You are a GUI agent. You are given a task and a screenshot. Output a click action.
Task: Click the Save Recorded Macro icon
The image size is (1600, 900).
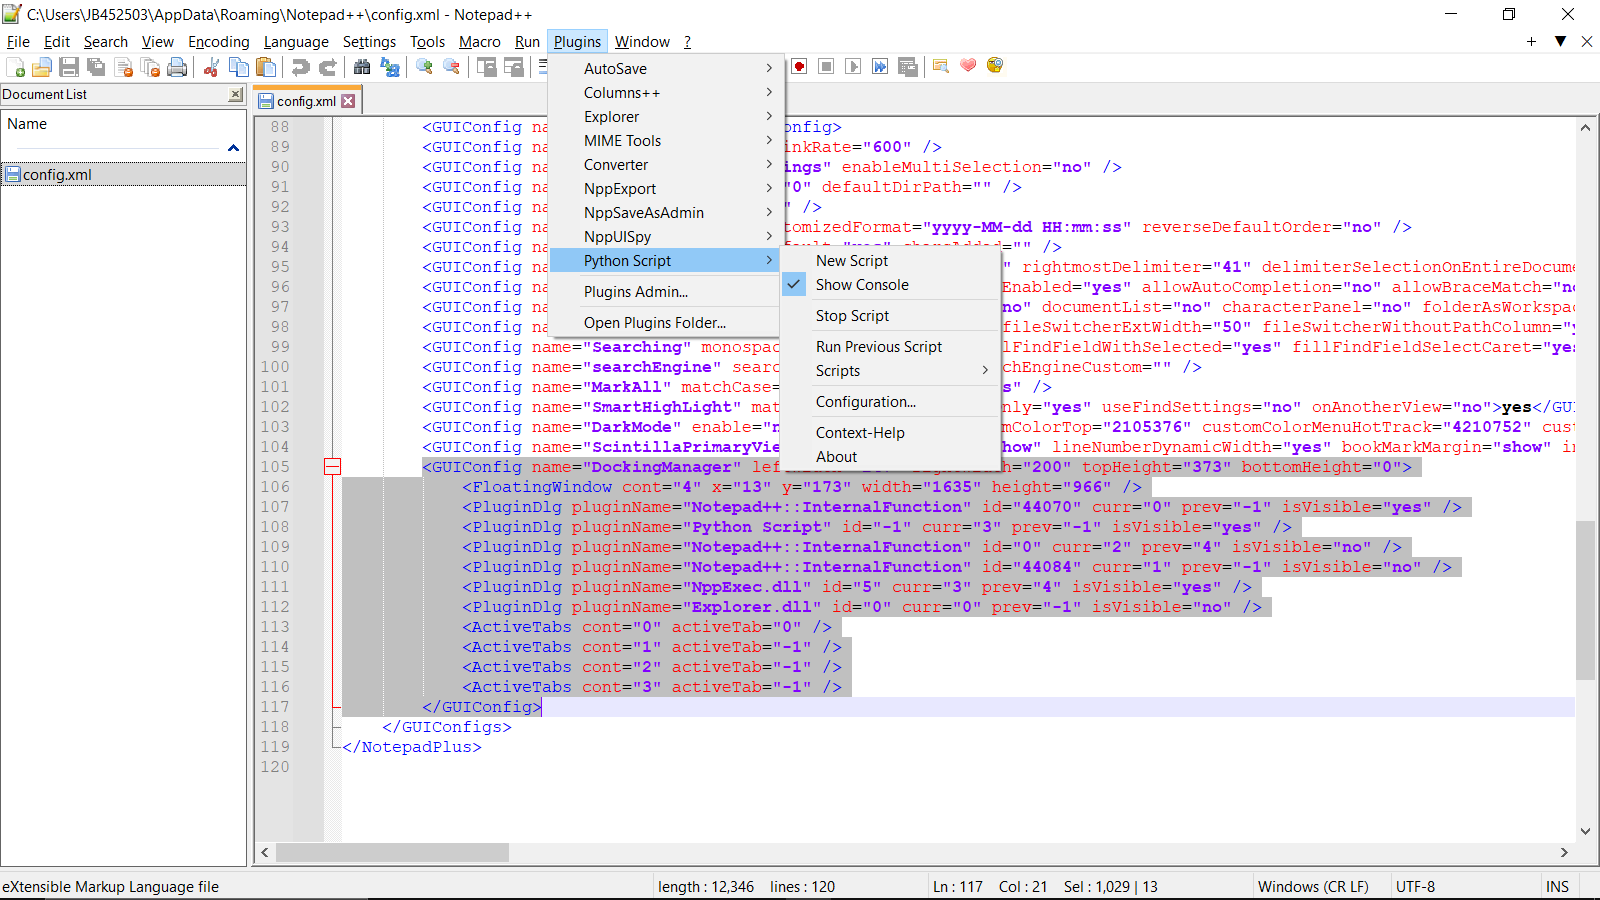coord(907,66)
